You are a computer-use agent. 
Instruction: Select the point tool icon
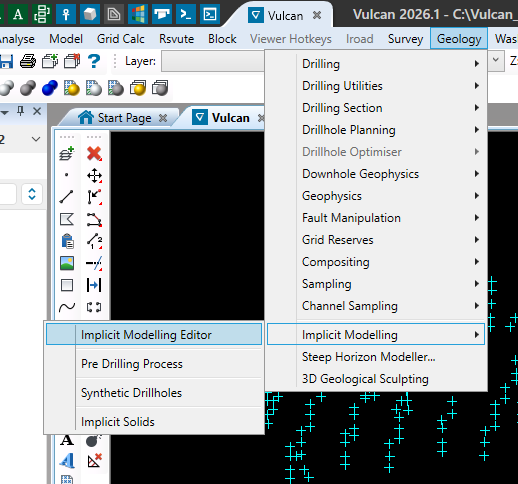tap(67, 175)
